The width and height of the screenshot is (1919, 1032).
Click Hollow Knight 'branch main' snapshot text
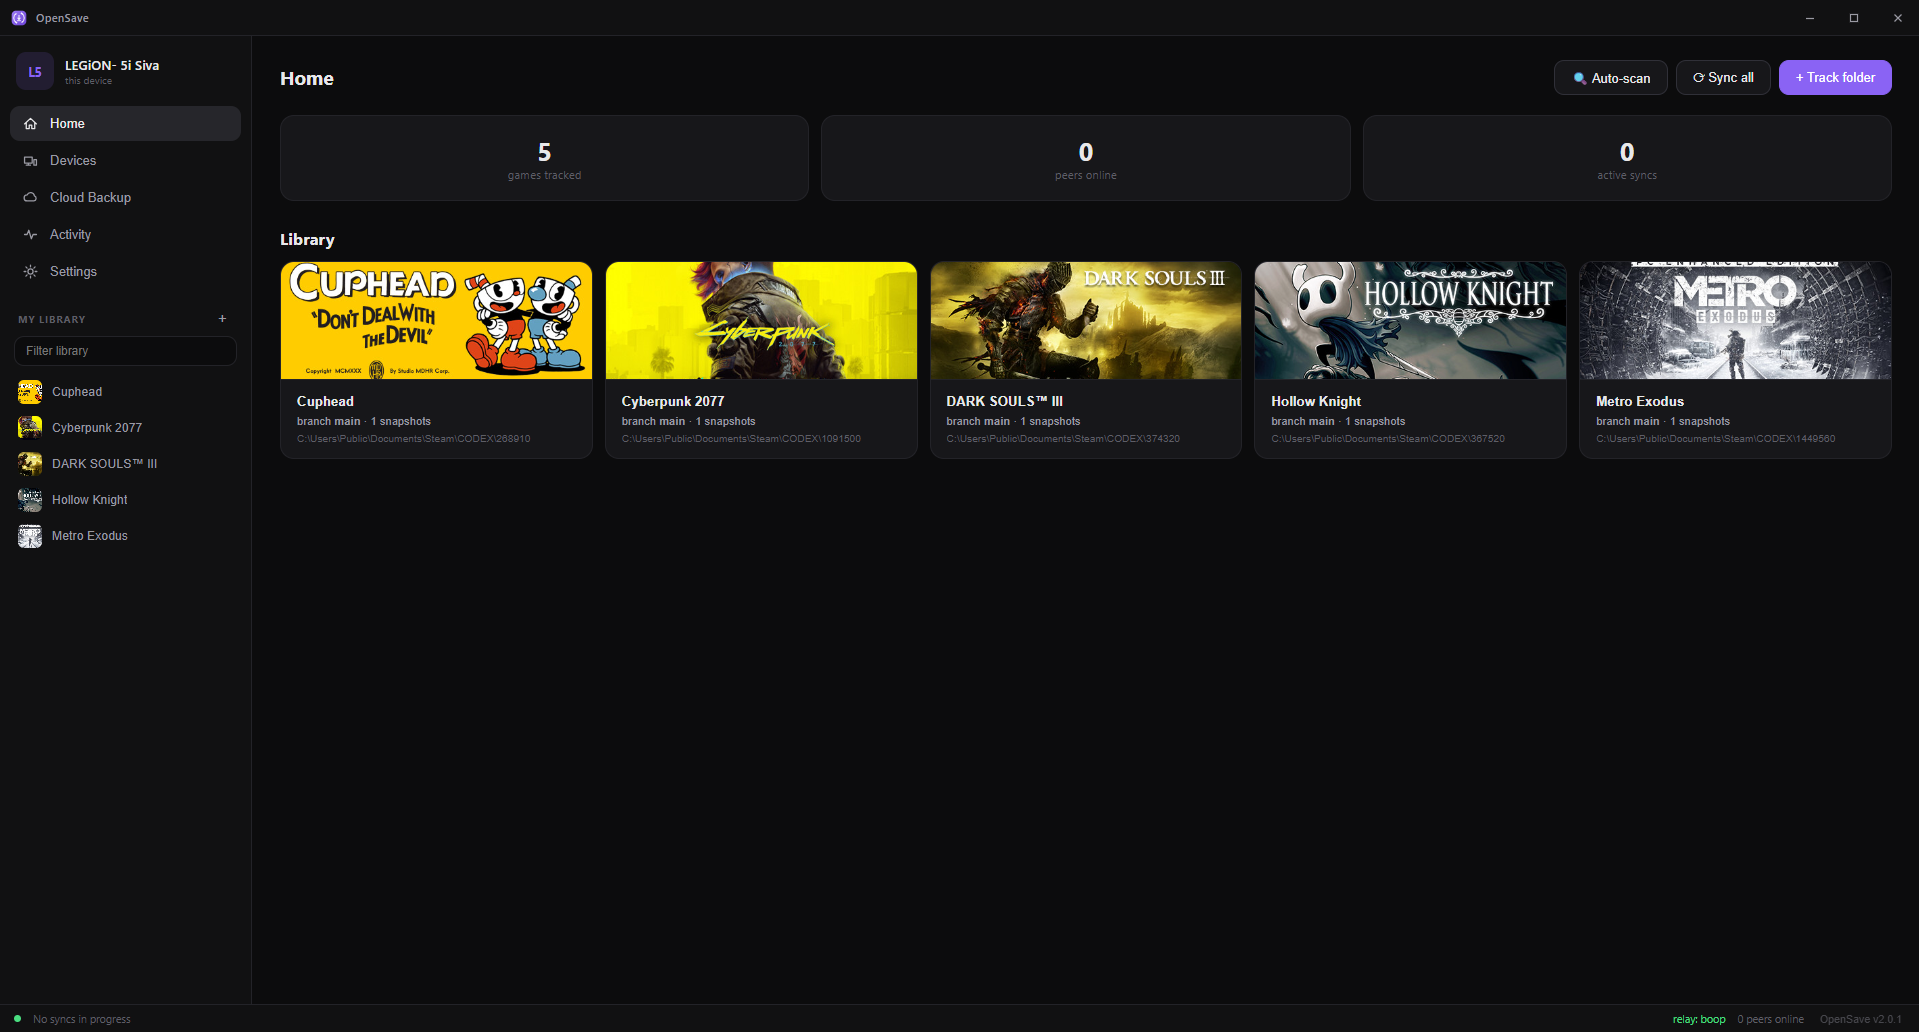click(x=1338, y=422)
